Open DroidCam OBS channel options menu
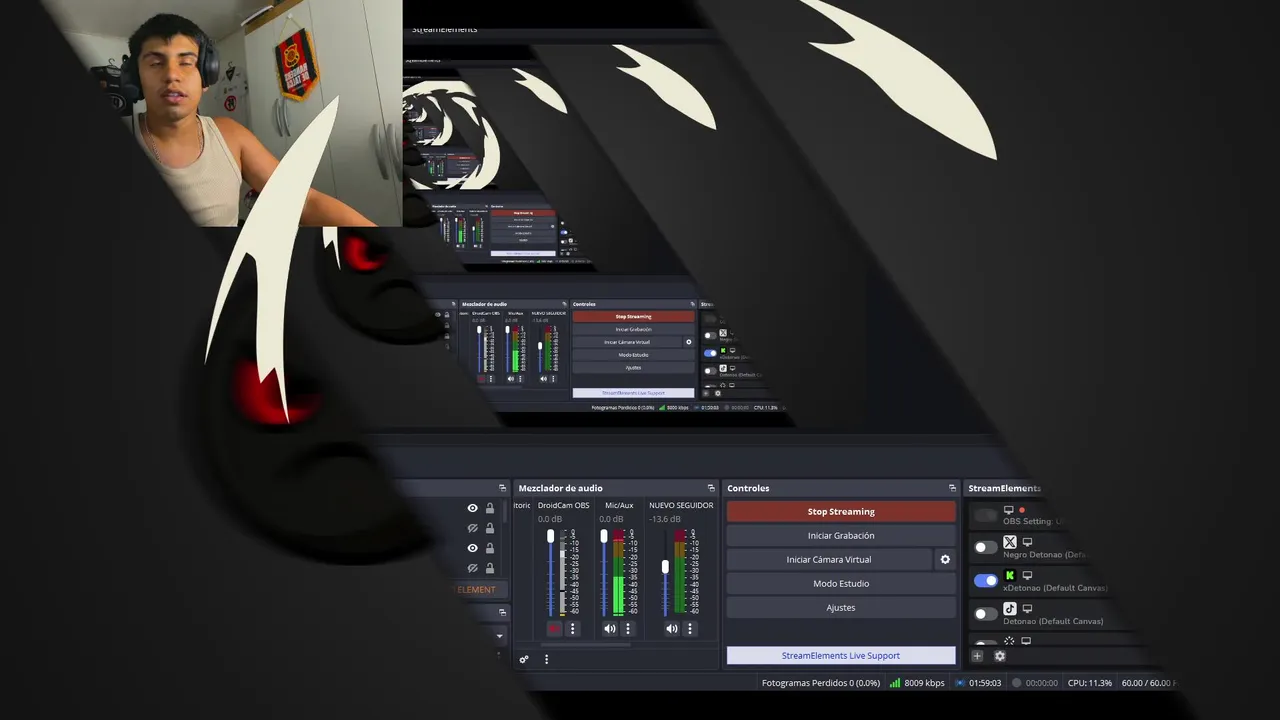This screenshot has height=720, width=1280. (x=573, y=629)
